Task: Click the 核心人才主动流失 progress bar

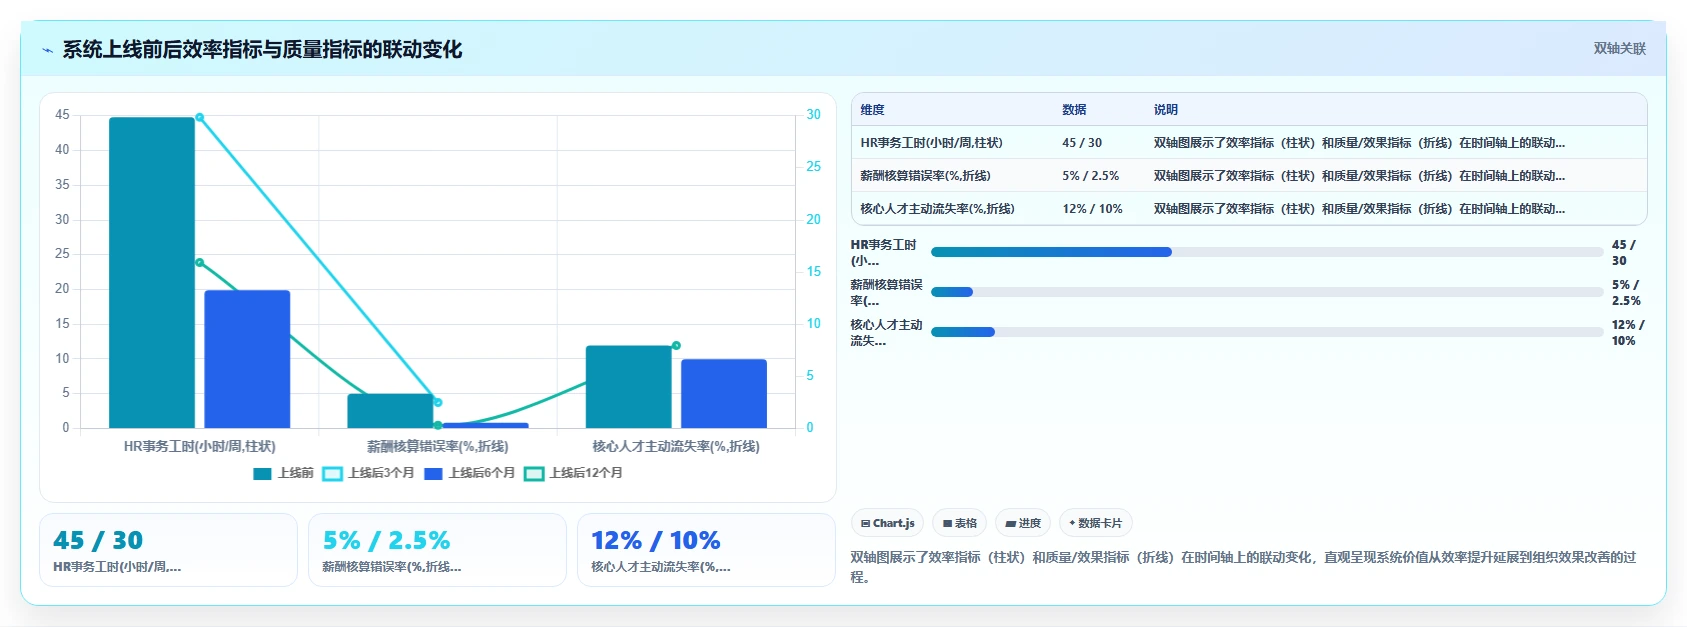Action: click(x=1267, y=332)
